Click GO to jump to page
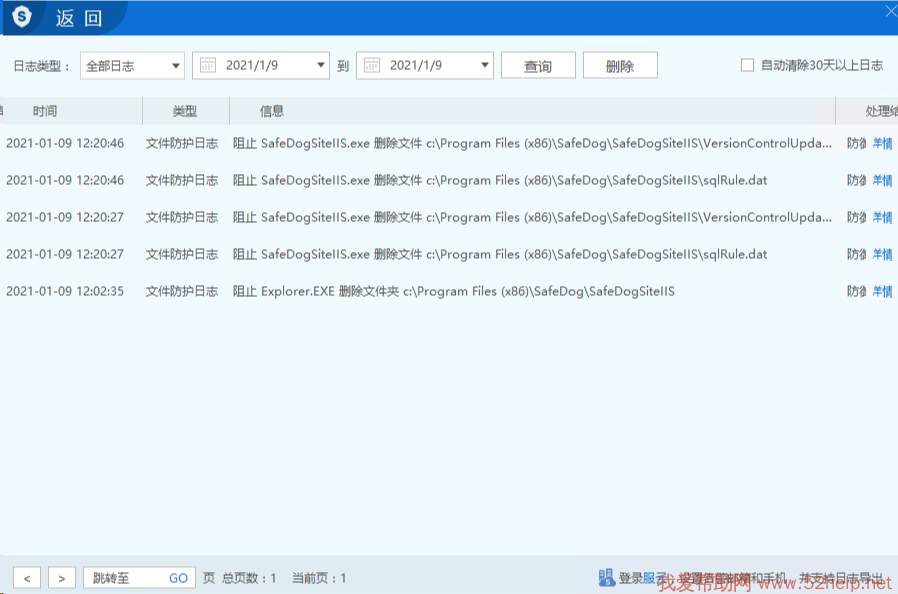This screenshot has width=898, height=594. tap(178, 578)
